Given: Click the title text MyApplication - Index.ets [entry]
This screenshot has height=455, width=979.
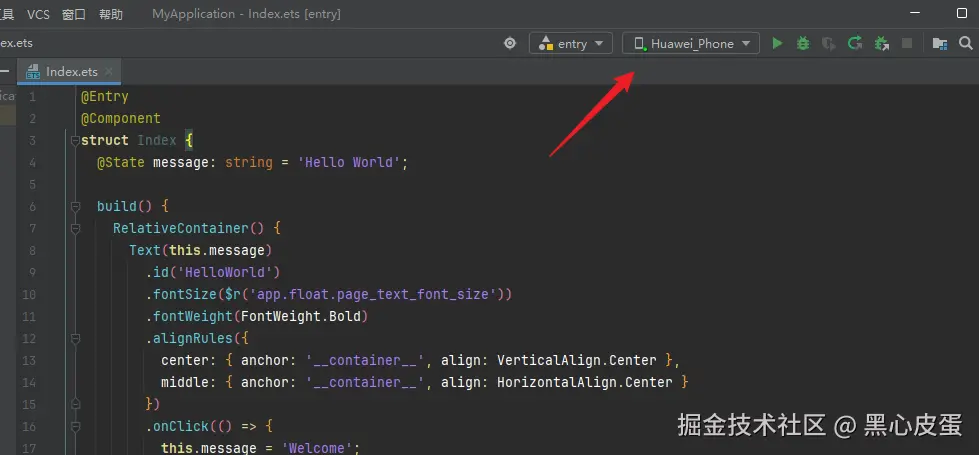Looking at the screenshot, I should point(246,14).
